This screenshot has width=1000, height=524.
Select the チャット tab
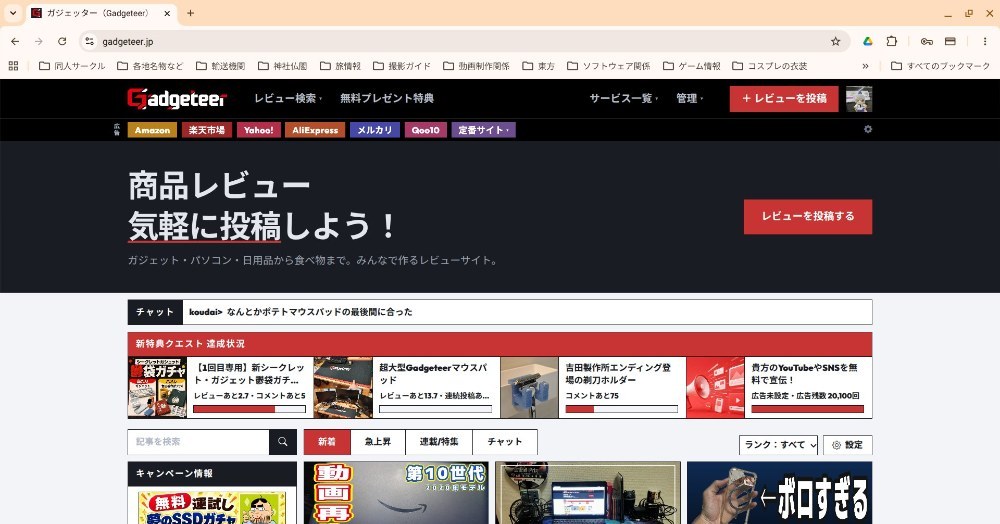tap(504, 442)
